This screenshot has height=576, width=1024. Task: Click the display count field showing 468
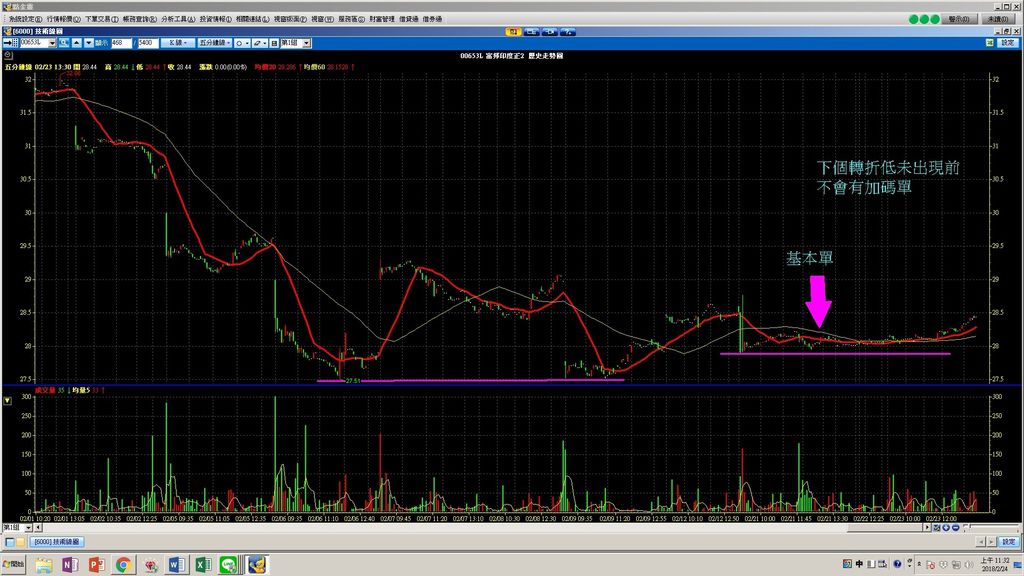pyautogui.click(x=121, y=42)
